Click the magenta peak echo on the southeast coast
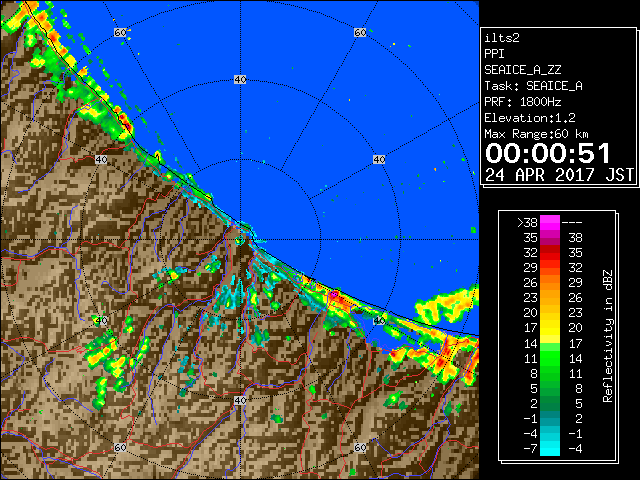The image size is (640, 480). (x=334, y=293)
